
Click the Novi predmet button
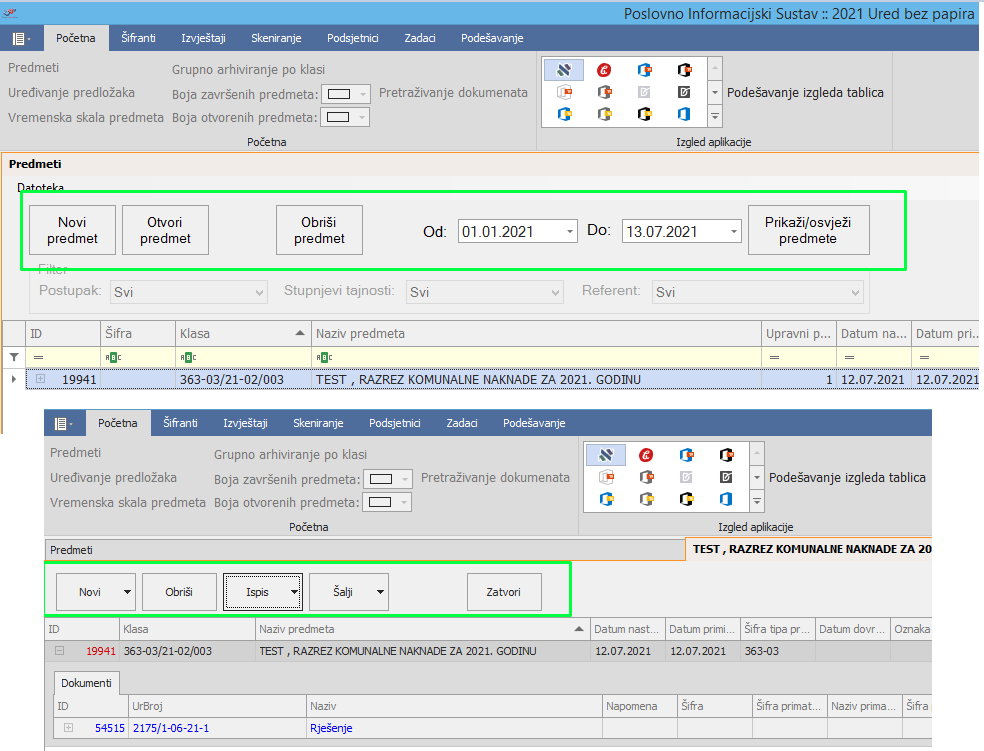point(72,231)
